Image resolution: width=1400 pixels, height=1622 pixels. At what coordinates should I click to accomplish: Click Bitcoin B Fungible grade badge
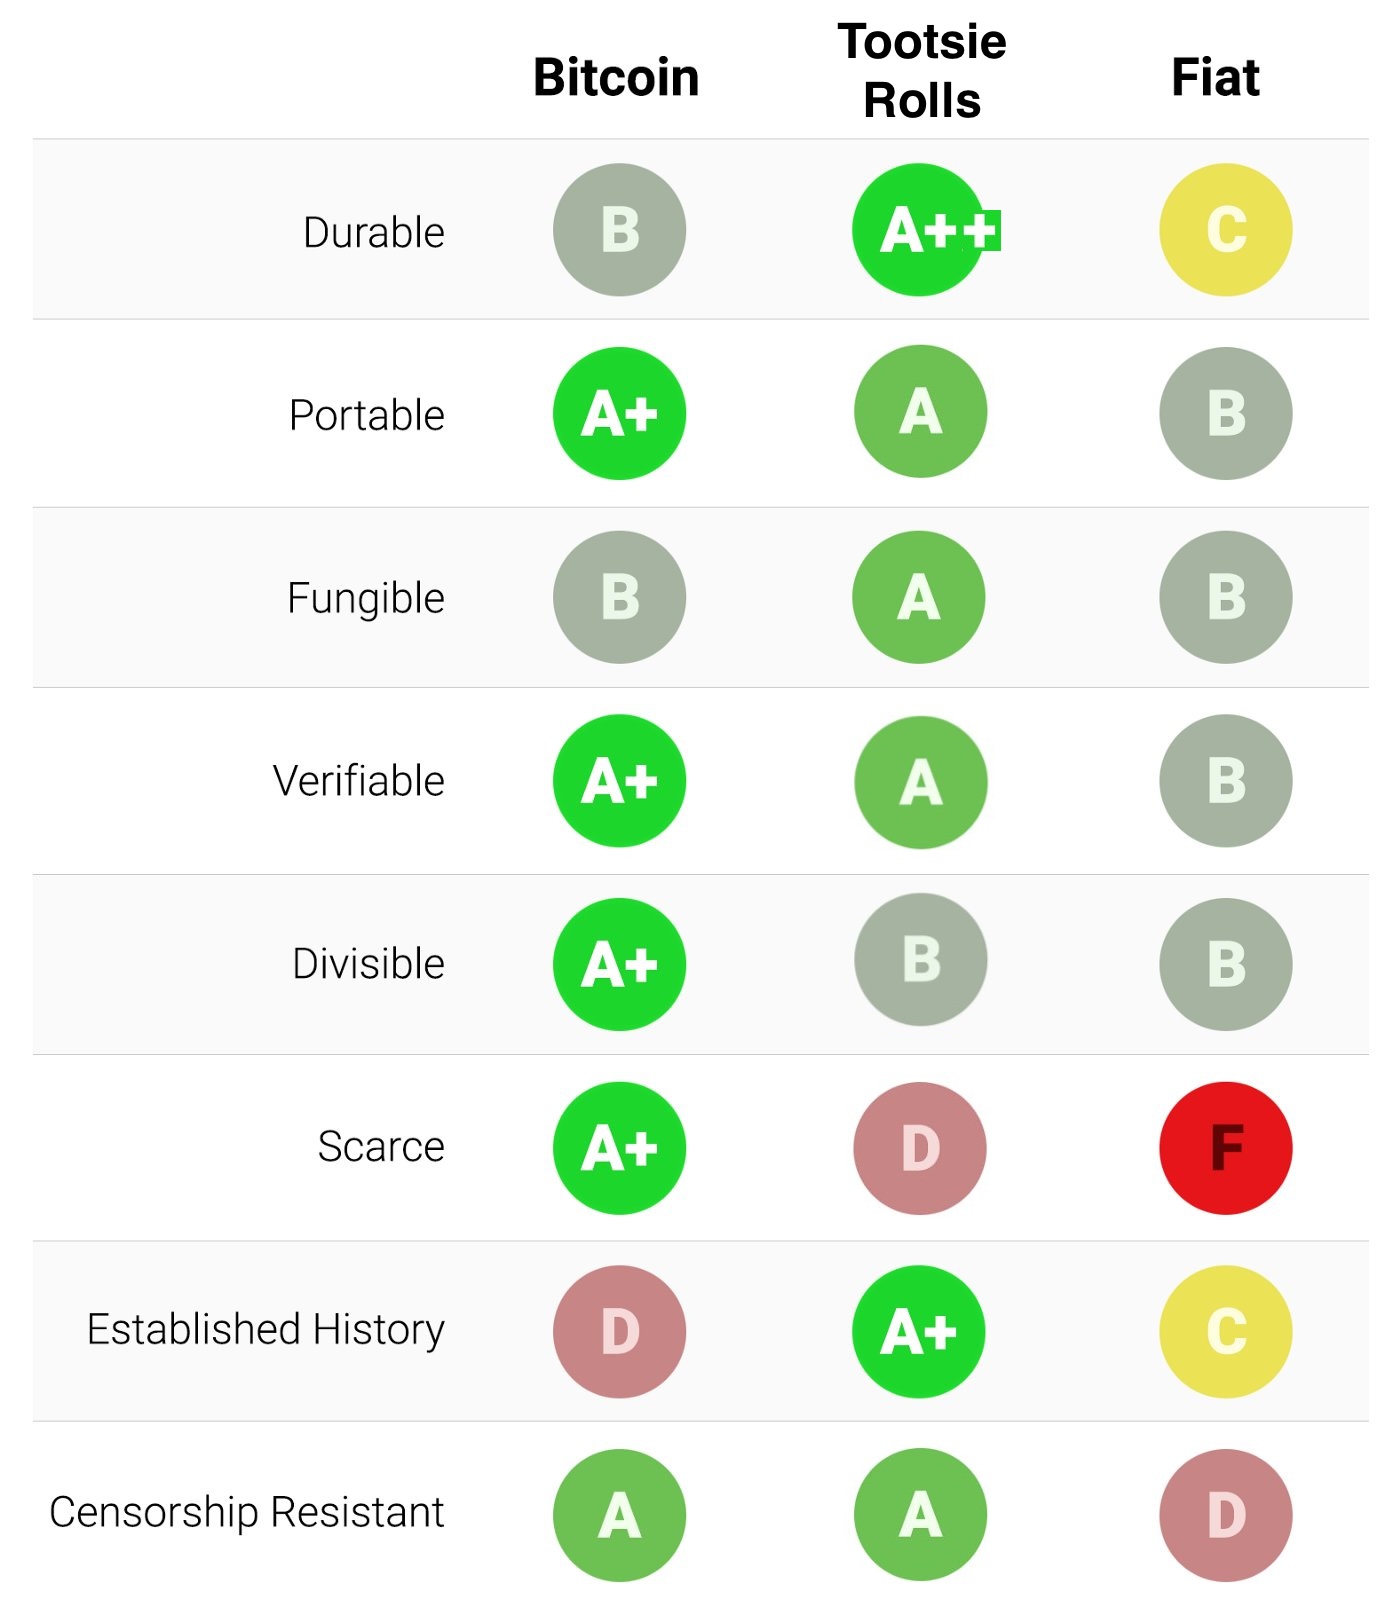(619, 597)
